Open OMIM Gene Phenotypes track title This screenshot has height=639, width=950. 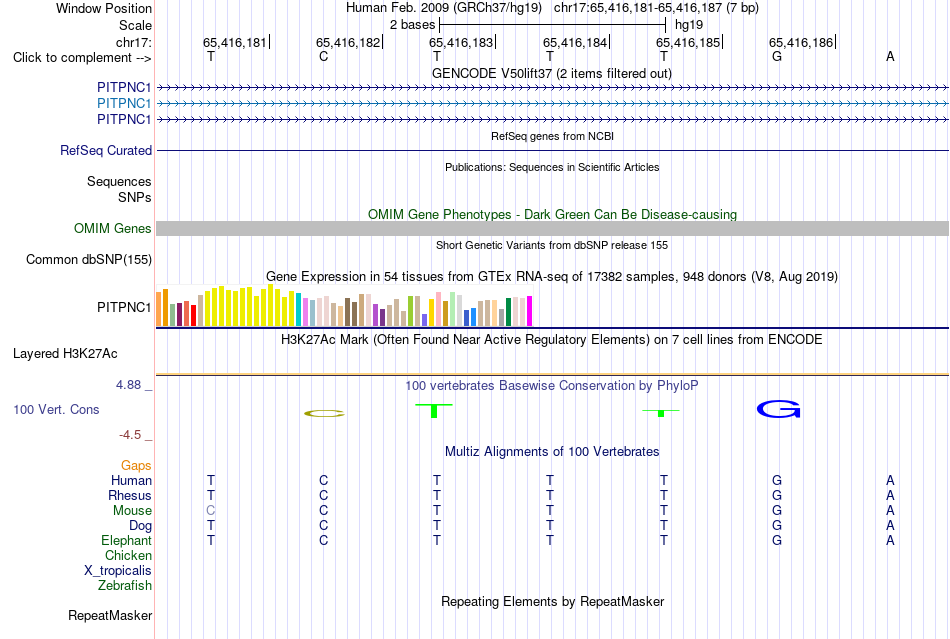tap(552, 214)
